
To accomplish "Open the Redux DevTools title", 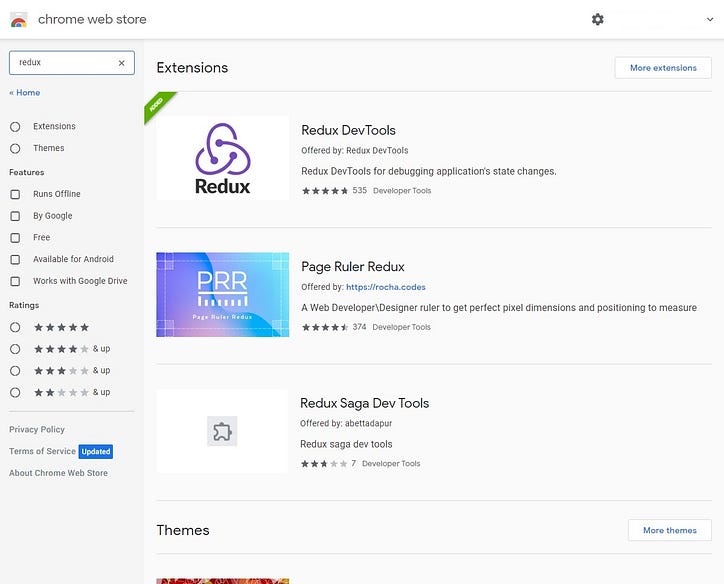I will pyautogui.click(x=348, y=130).
